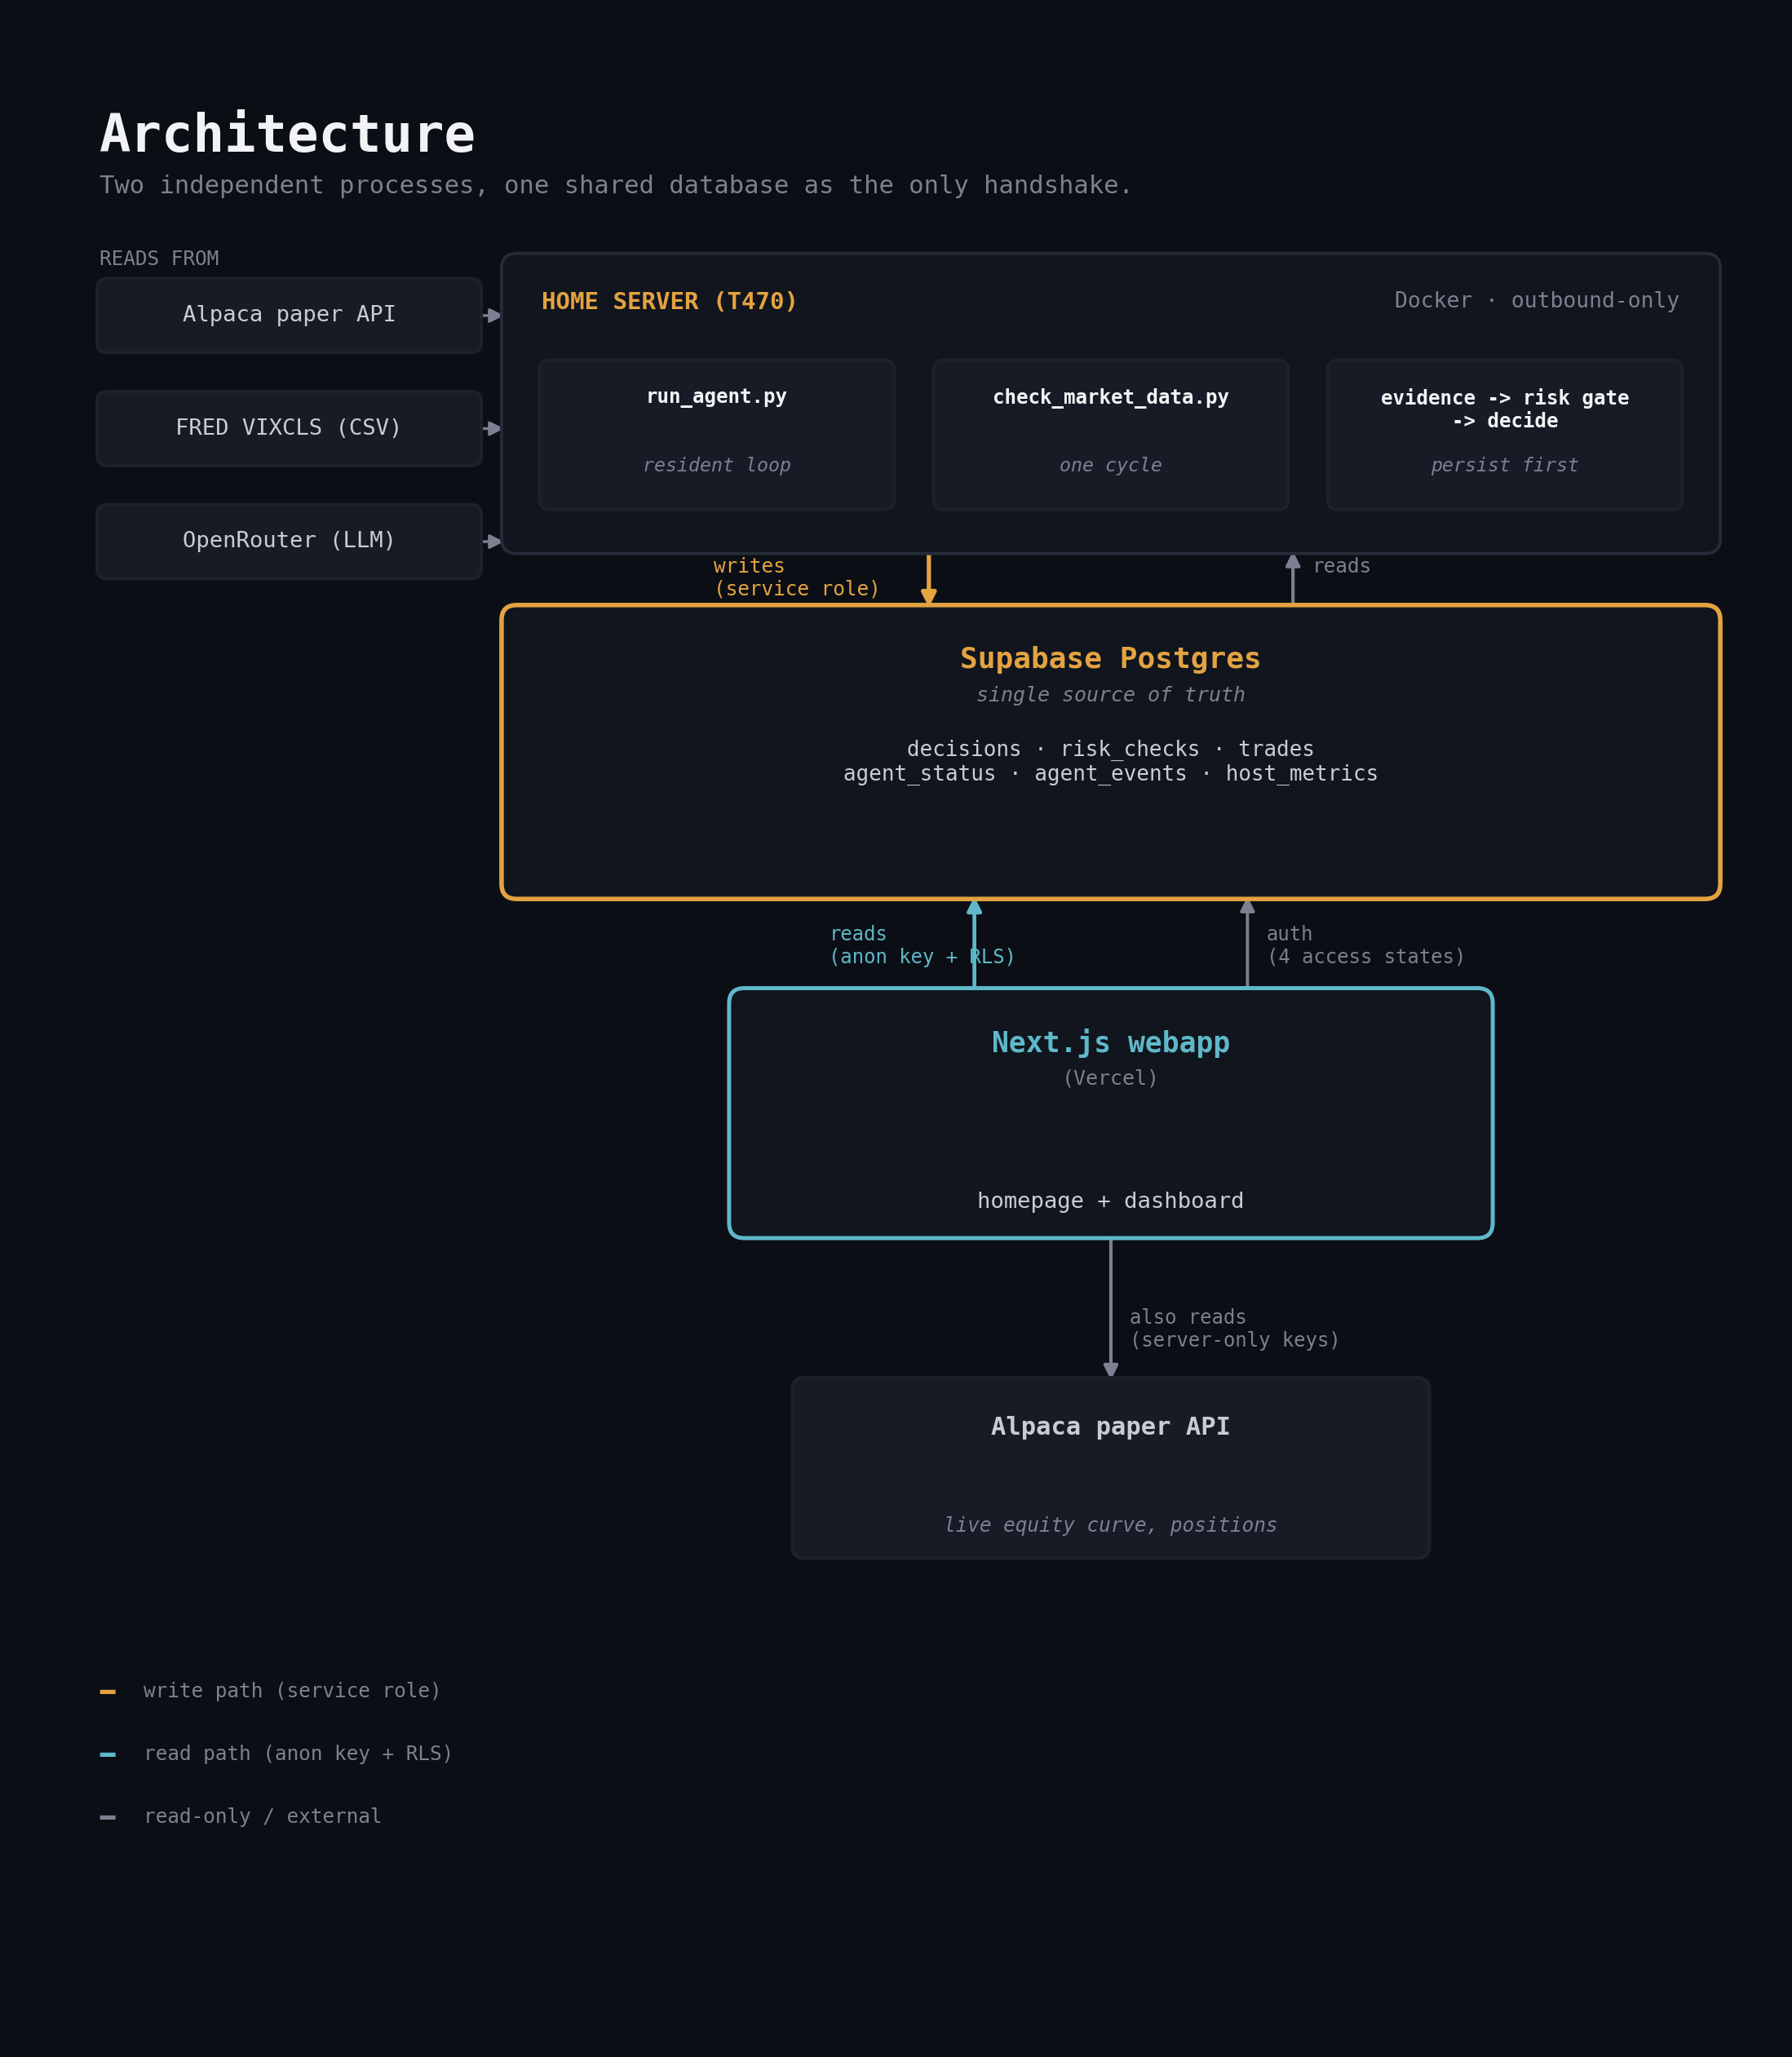
Task: Select the FRED VIXCLS (CSV) source box
Action: point(289,428)
